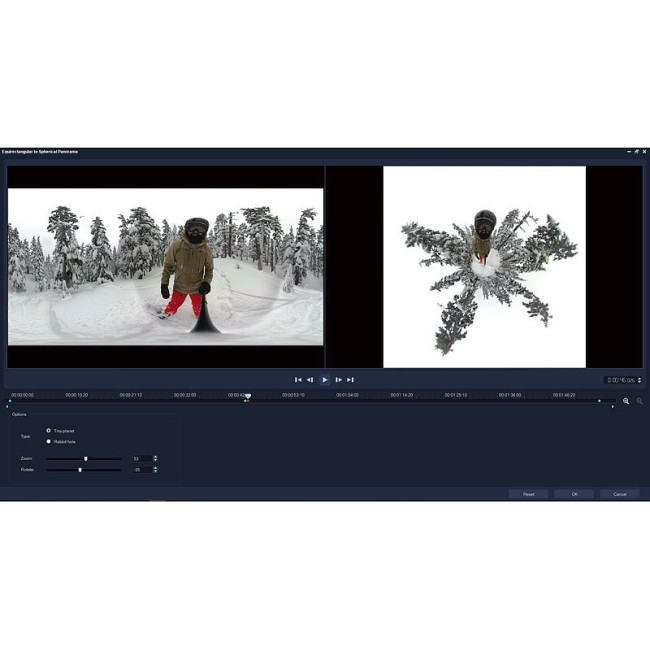The image size is (650, 650).
Task: Adjust timecode using its stepper arrows
Action: point(639,380)
